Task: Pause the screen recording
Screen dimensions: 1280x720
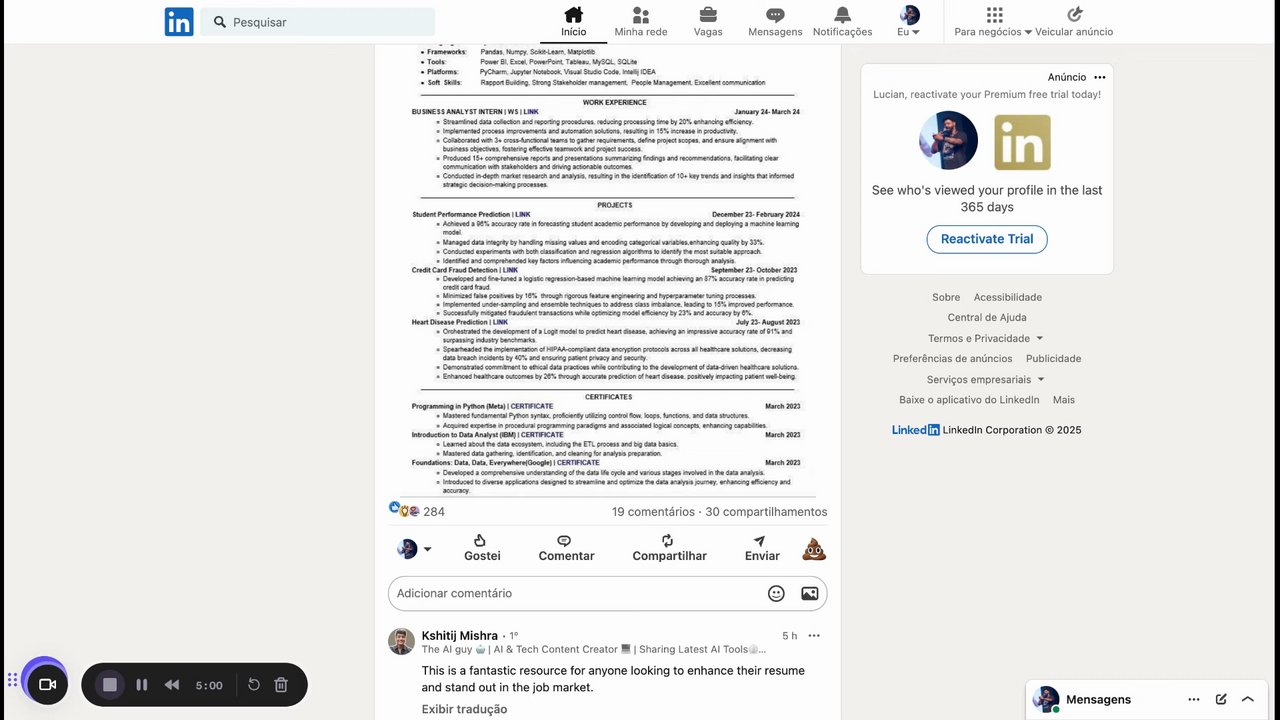Action: point(142,685)
